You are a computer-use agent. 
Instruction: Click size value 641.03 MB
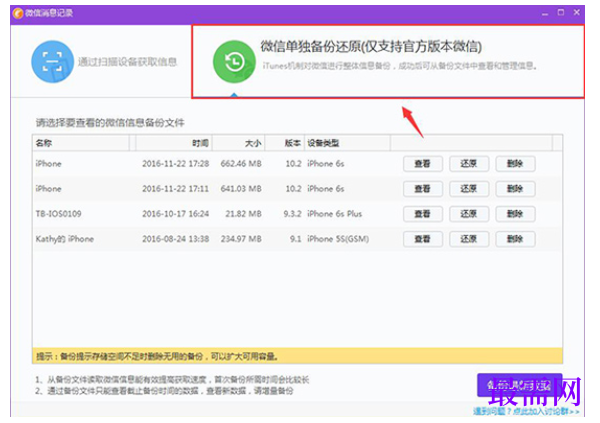point(241,189)
